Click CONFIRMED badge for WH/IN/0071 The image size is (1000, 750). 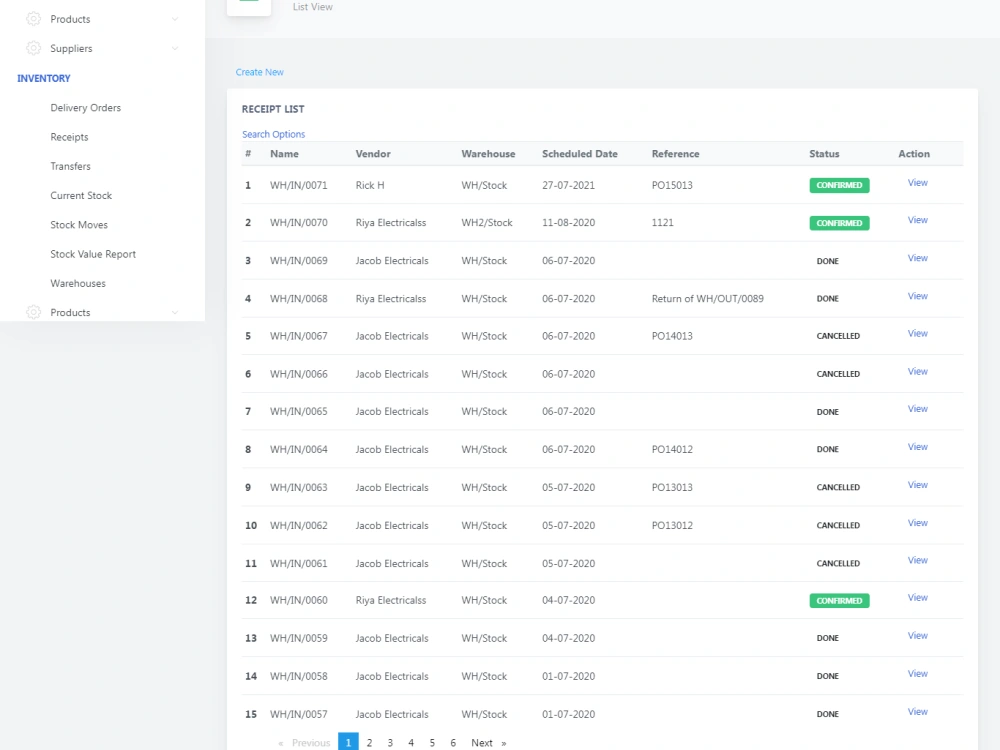pyautogui.click(x=839, y=185)
